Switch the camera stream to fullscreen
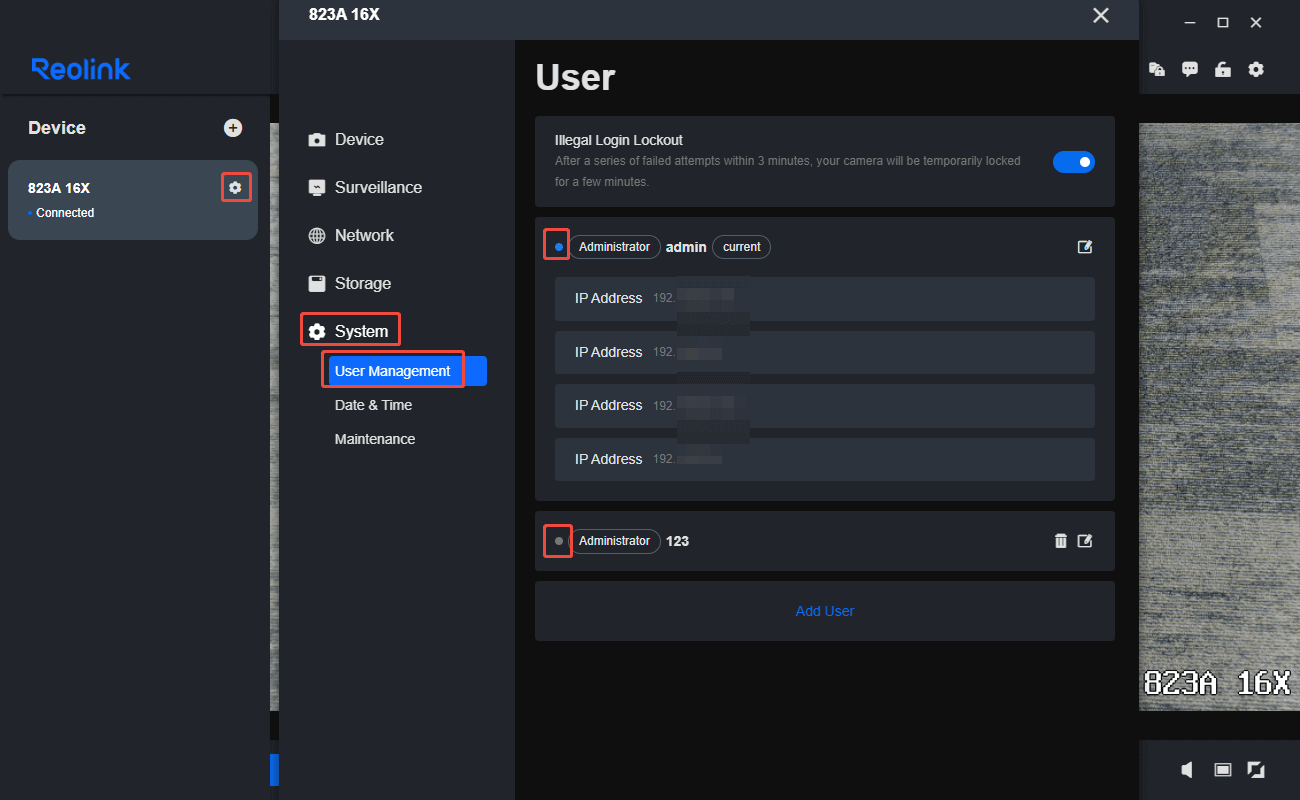1300x800 pixels. (1256, 770)
